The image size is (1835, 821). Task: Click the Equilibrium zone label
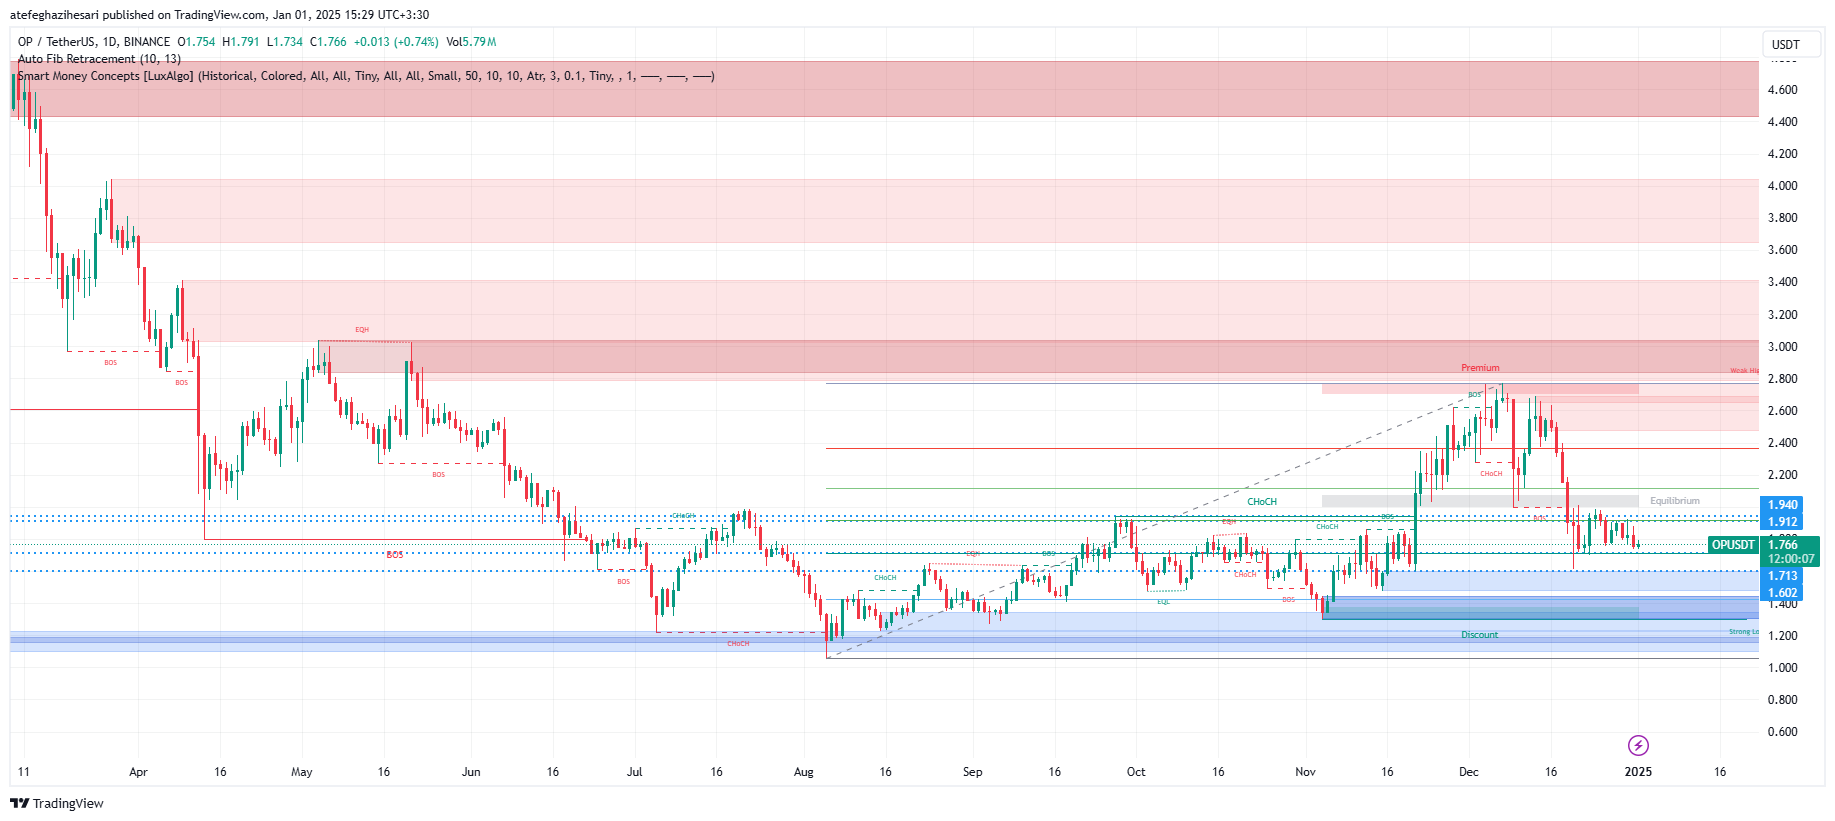pos(1675,501)
